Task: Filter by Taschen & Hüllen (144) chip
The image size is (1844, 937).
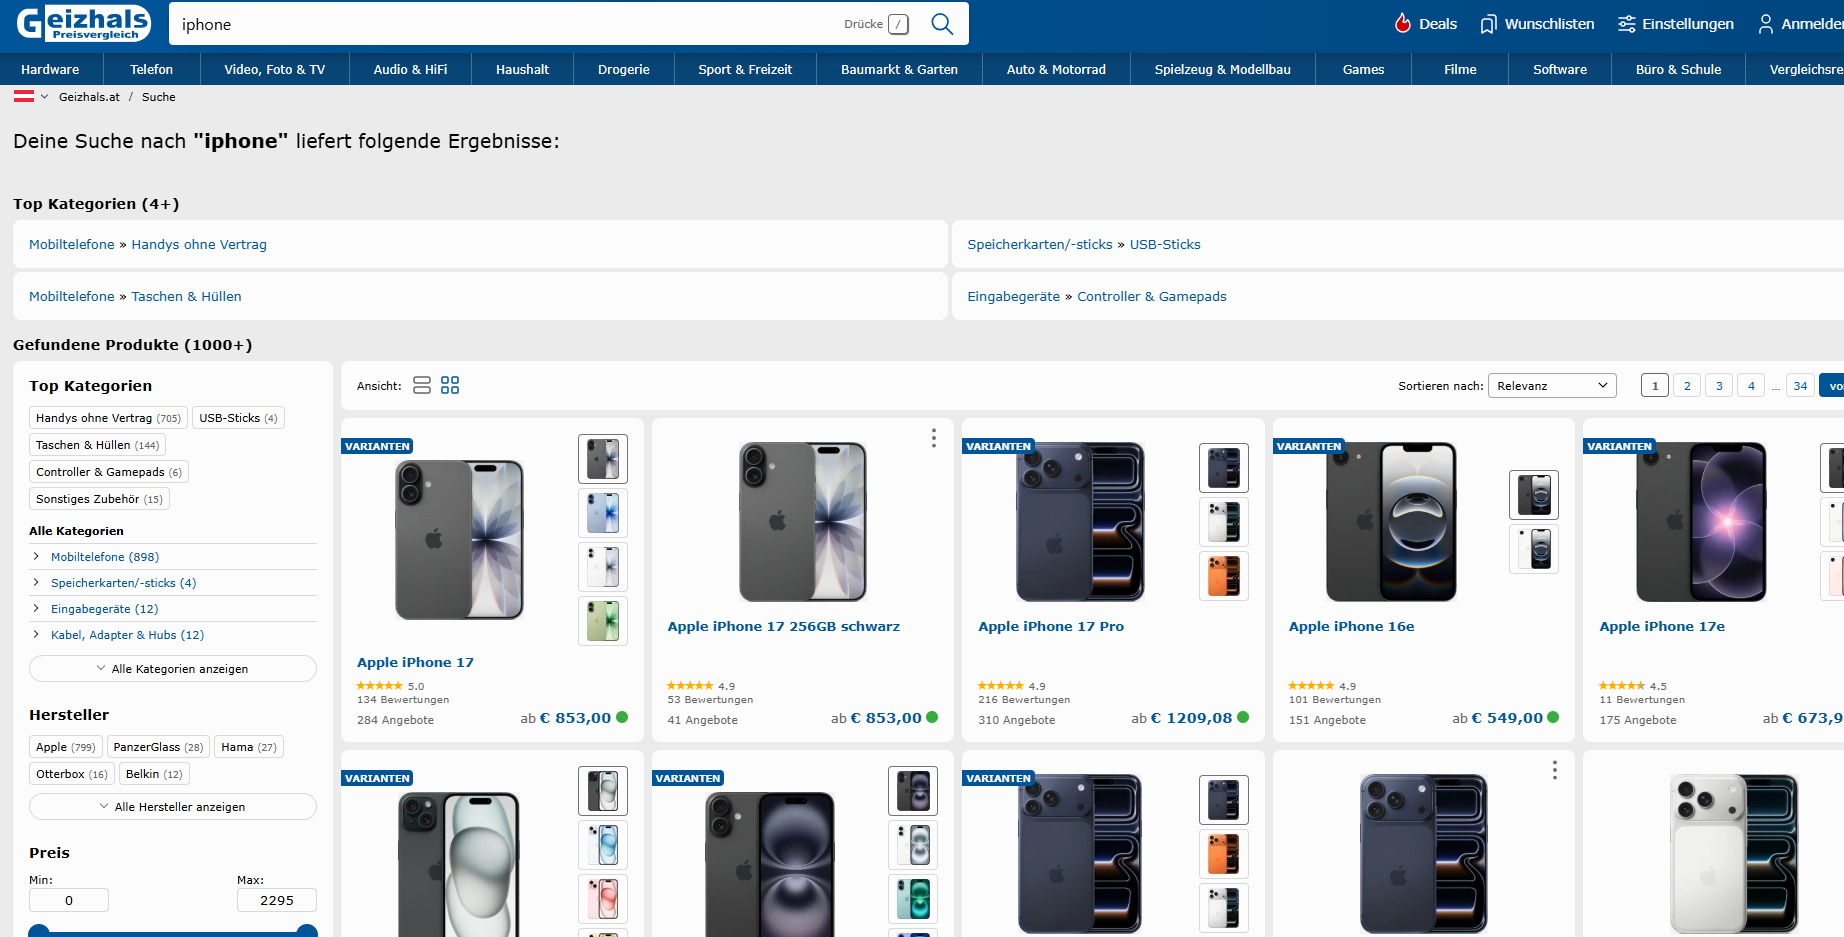Action: click(97, 444)
